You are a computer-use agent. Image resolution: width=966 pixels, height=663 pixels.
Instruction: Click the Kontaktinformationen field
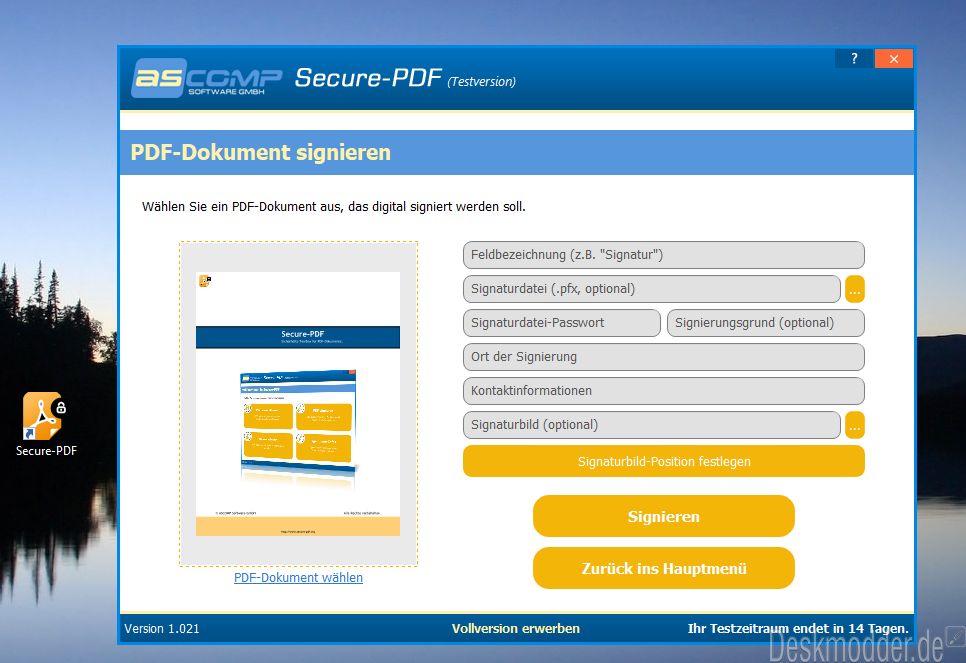point(664,391)
